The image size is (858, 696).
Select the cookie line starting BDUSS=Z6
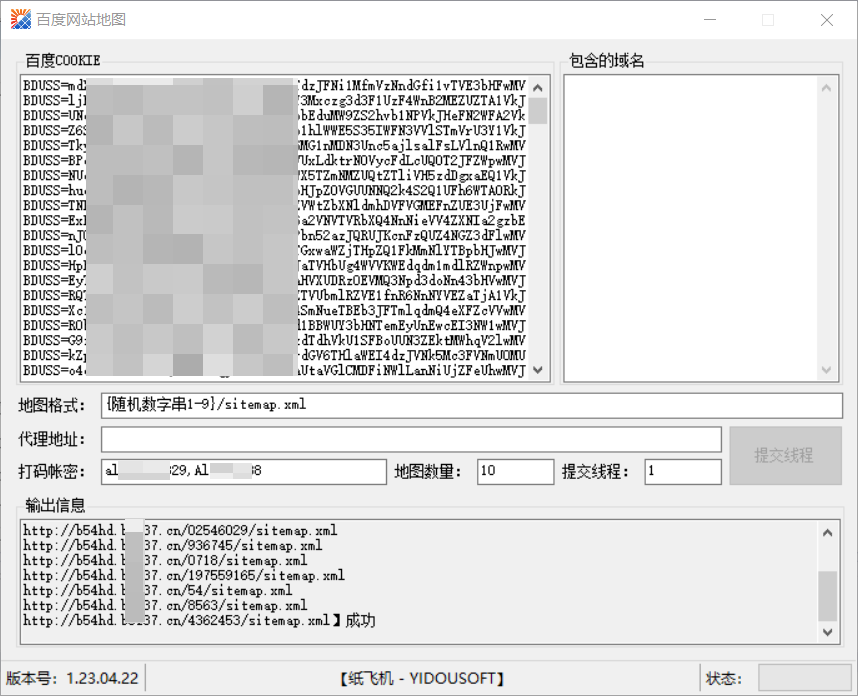tap(274, 130)
